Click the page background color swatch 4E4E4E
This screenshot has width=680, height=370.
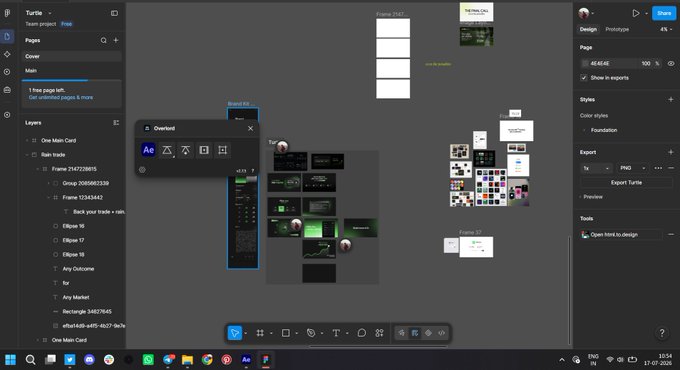pyautogui.click(x=585, y=63)
